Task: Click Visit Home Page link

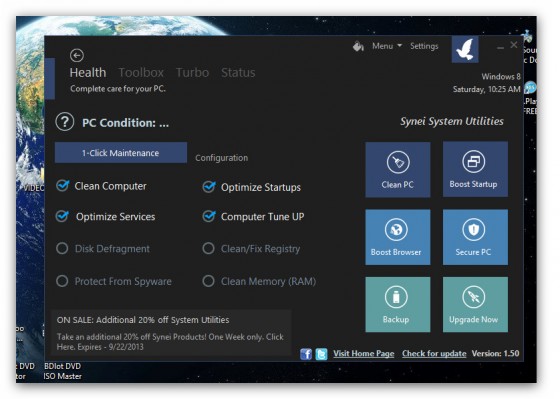Action: pyautogui.click(x=364, y=354)
